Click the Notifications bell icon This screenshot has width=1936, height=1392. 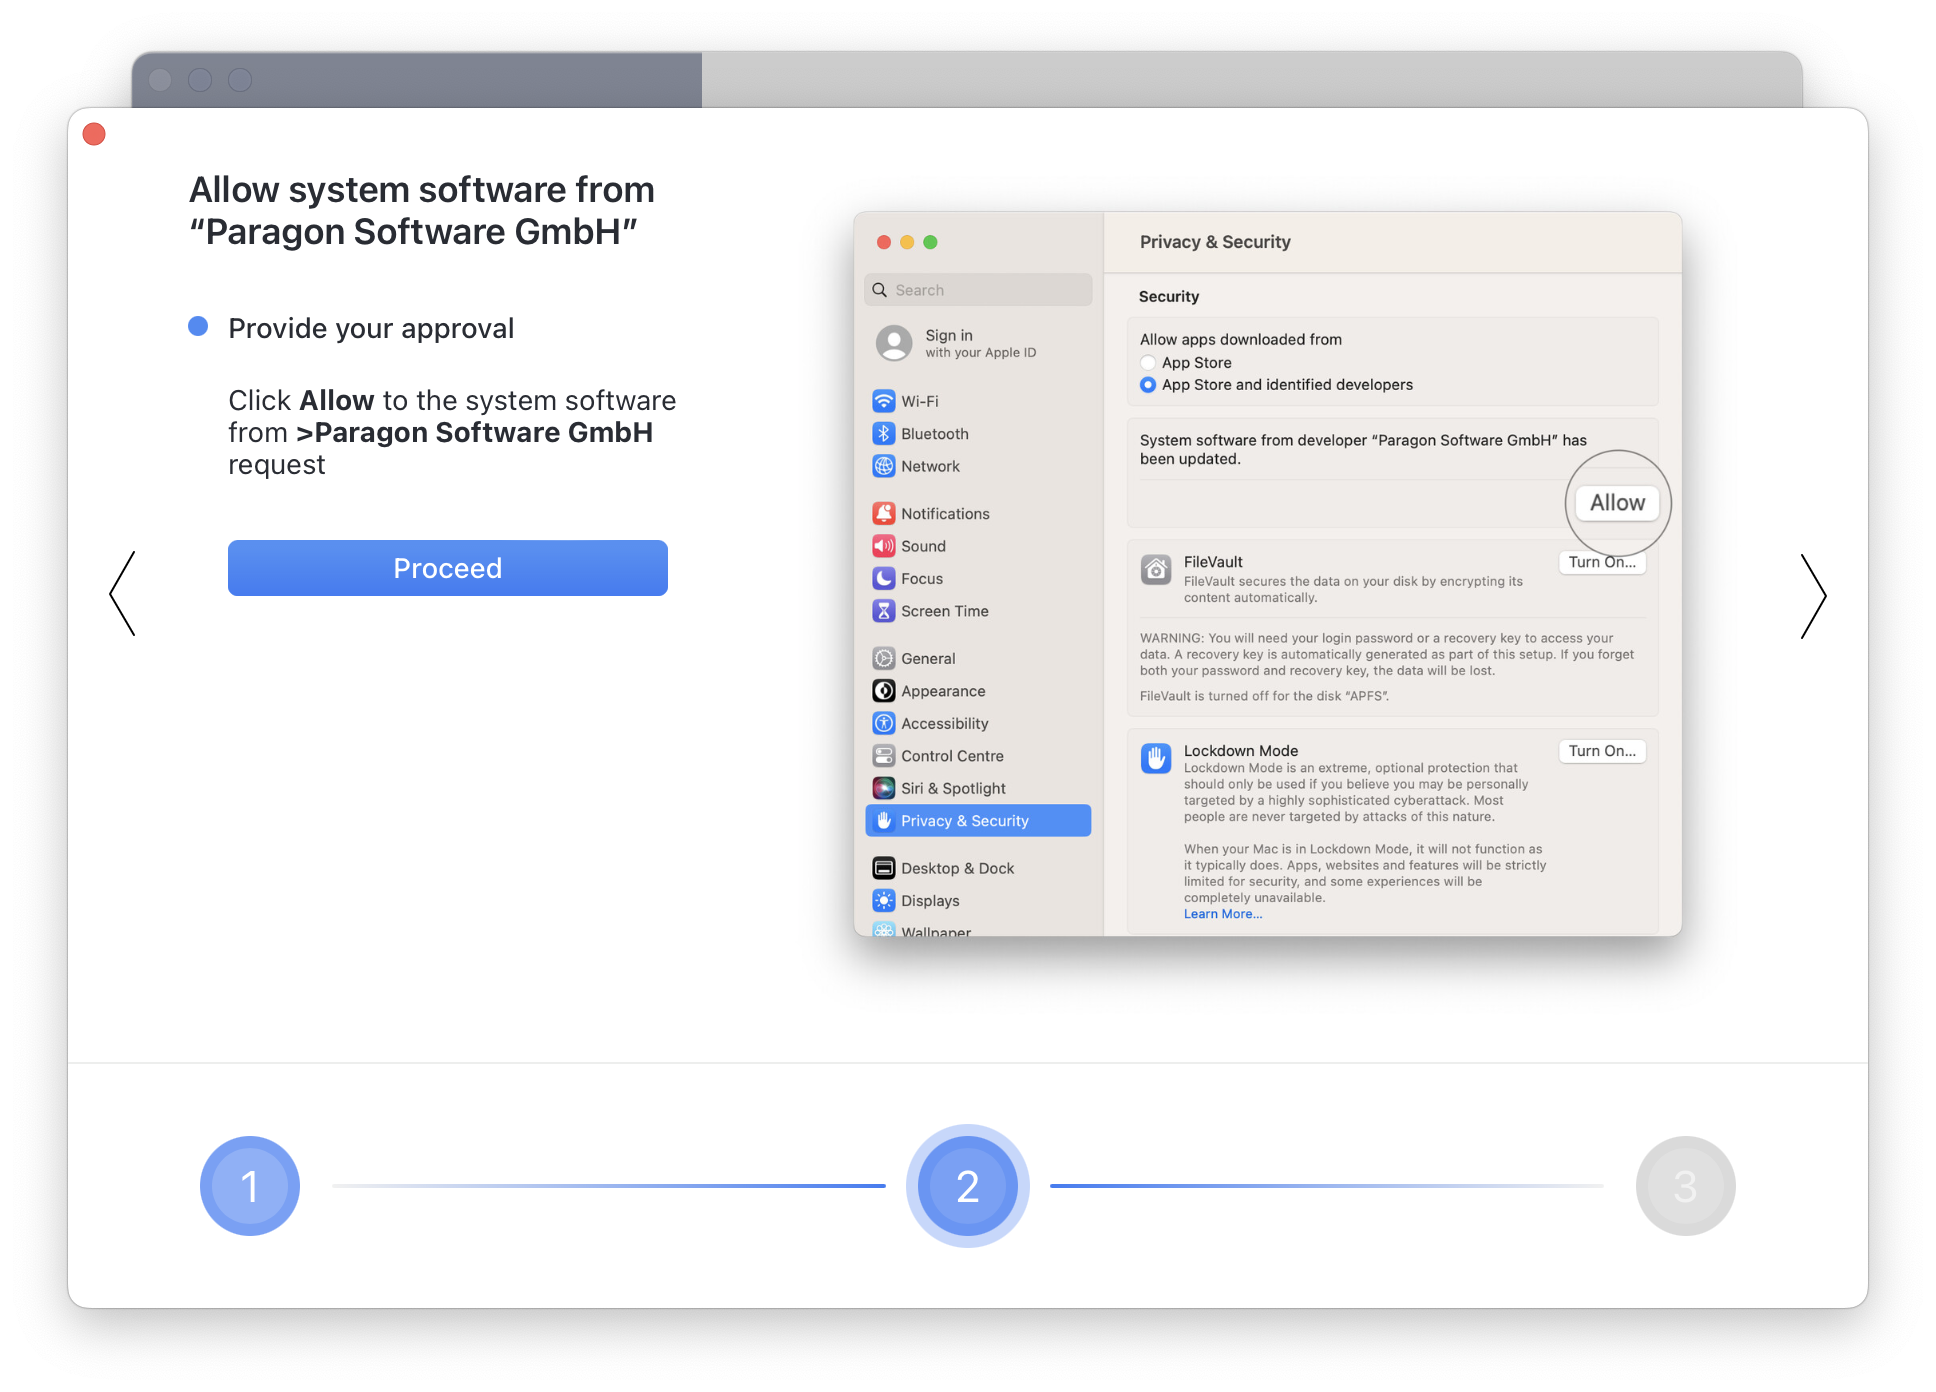pos(884,514)
